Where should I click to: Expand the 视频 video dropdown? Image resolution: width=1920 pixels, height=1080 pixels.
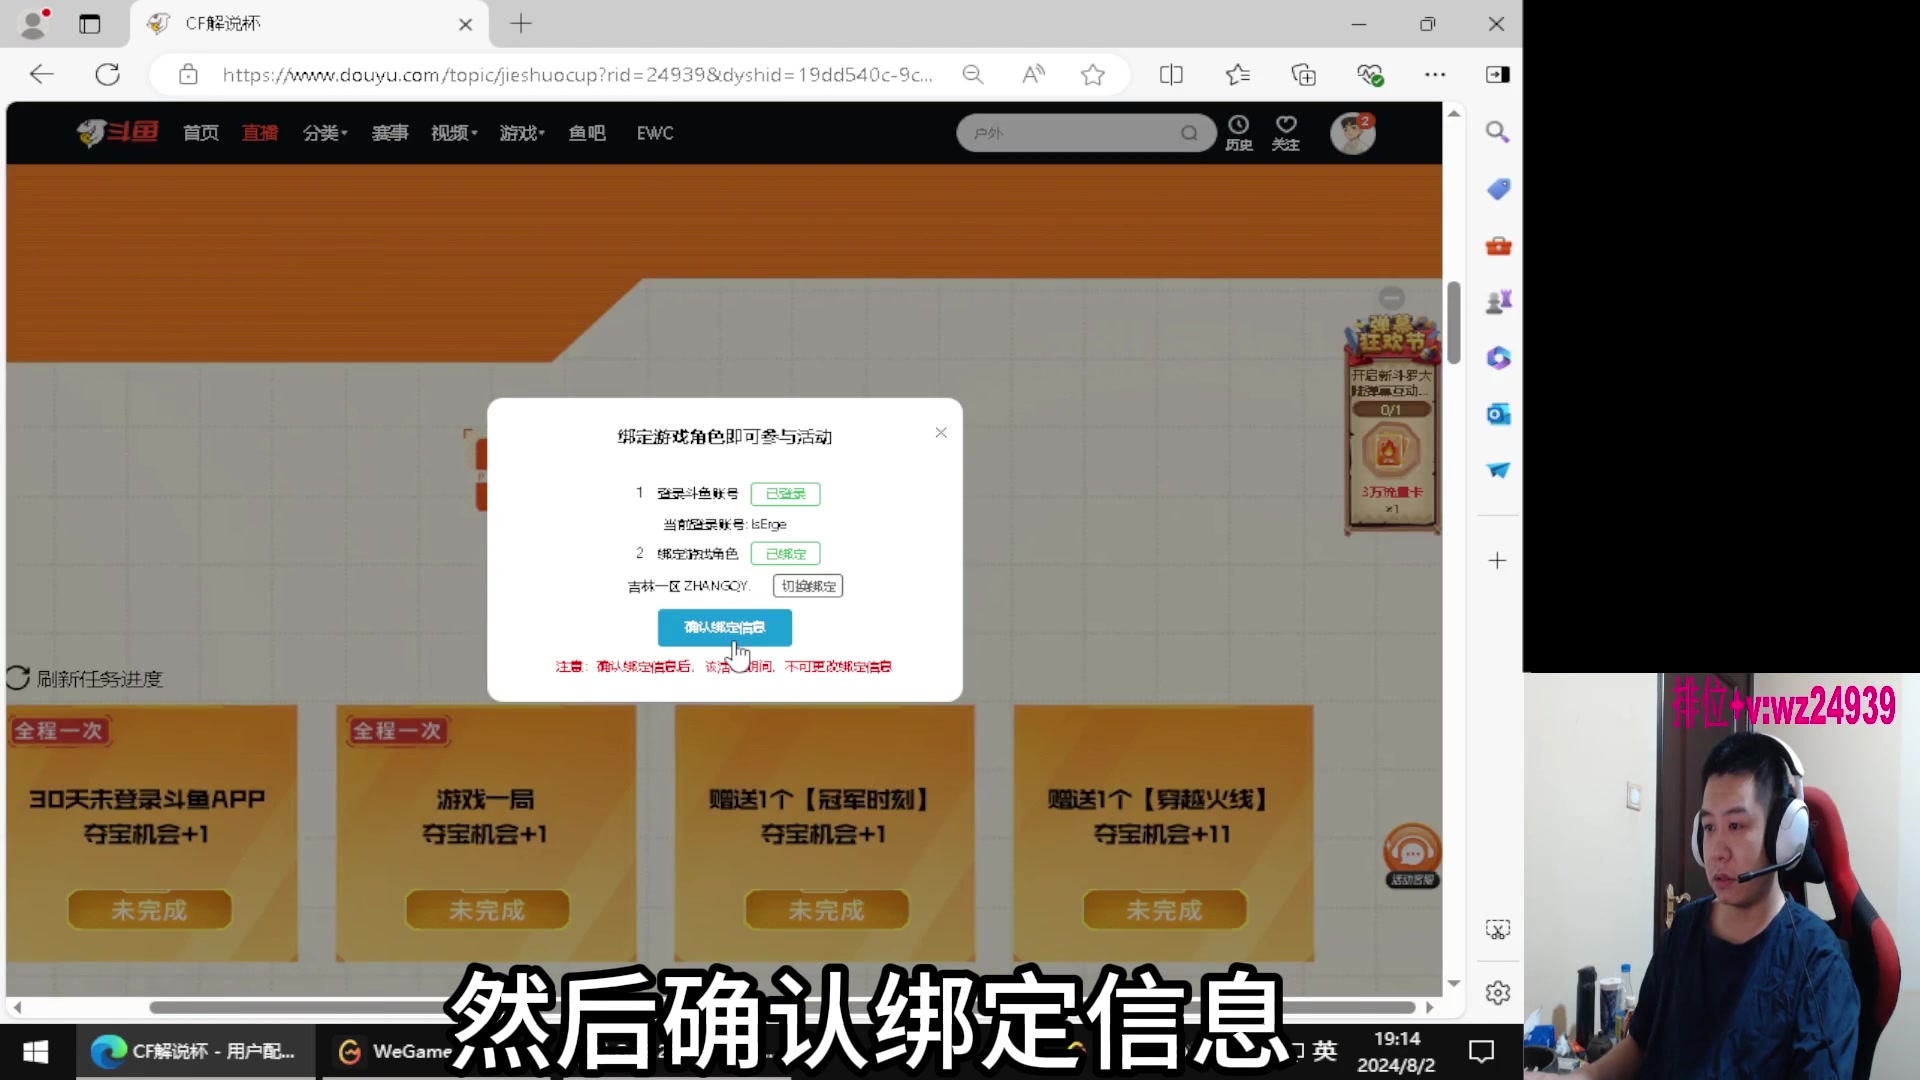pyautogui.click(x=452, y=132)
